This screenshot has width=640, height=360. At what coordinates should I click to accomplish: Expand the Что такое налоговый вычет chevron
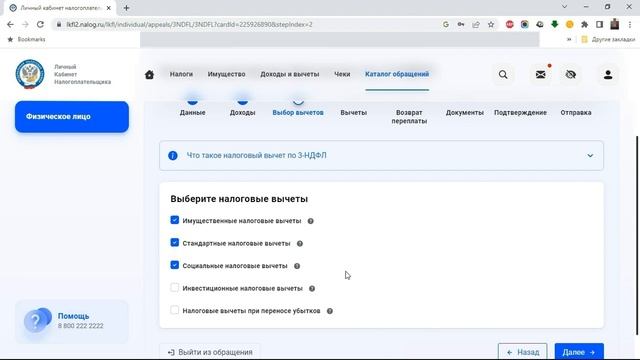[590, 156]
